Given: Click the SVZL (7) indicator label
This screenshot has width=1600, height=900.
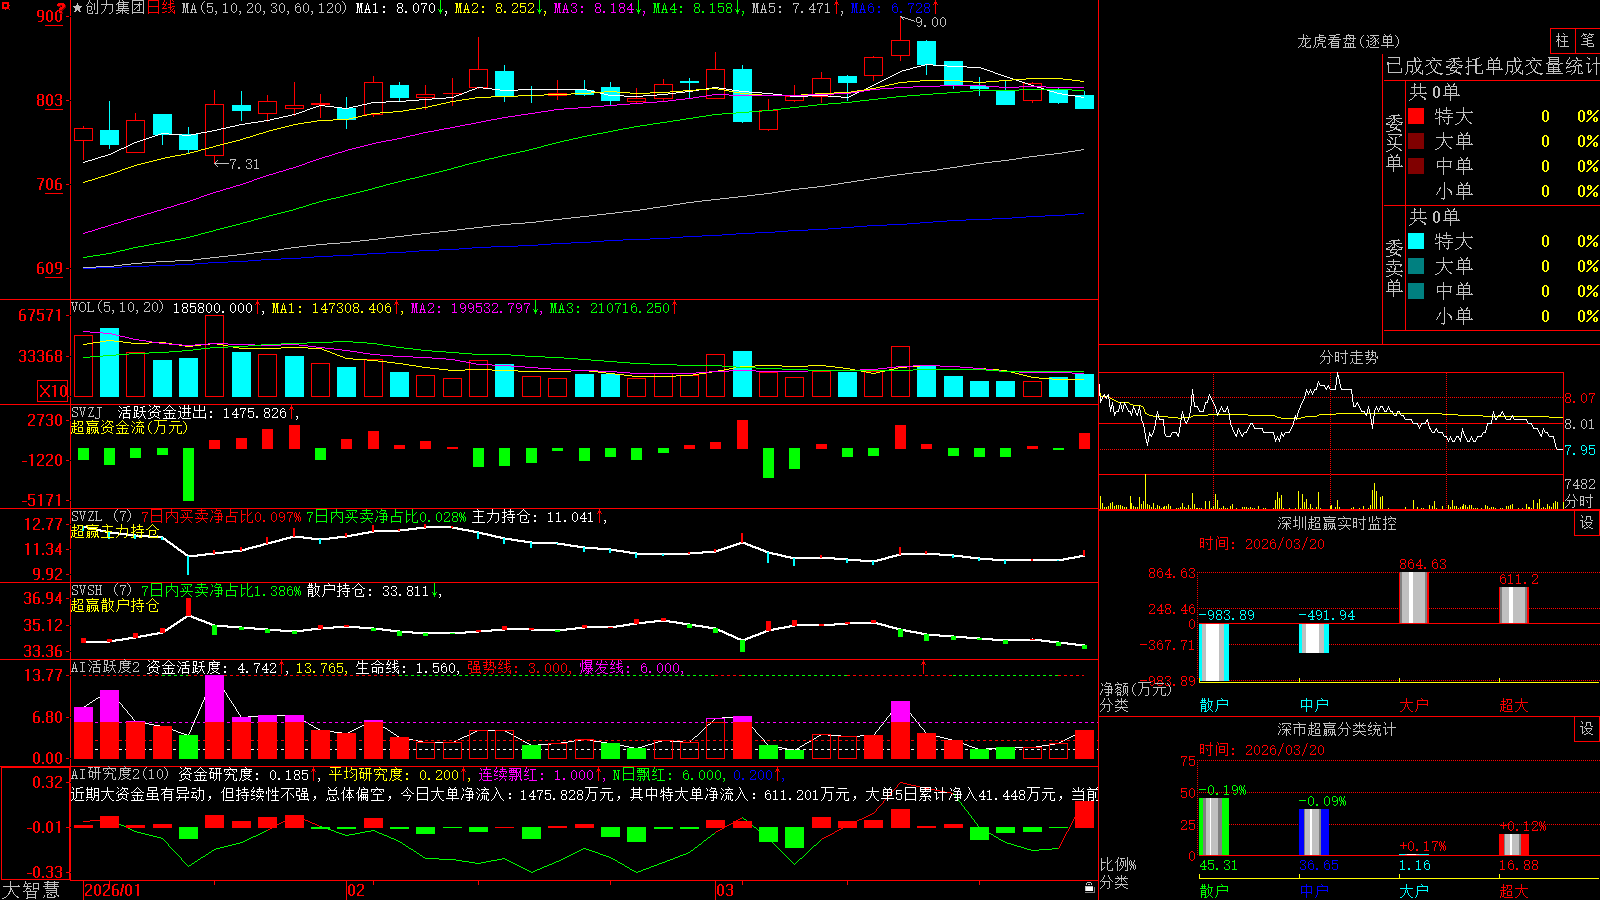Looking at the screenshot, I should click(101, 517).
